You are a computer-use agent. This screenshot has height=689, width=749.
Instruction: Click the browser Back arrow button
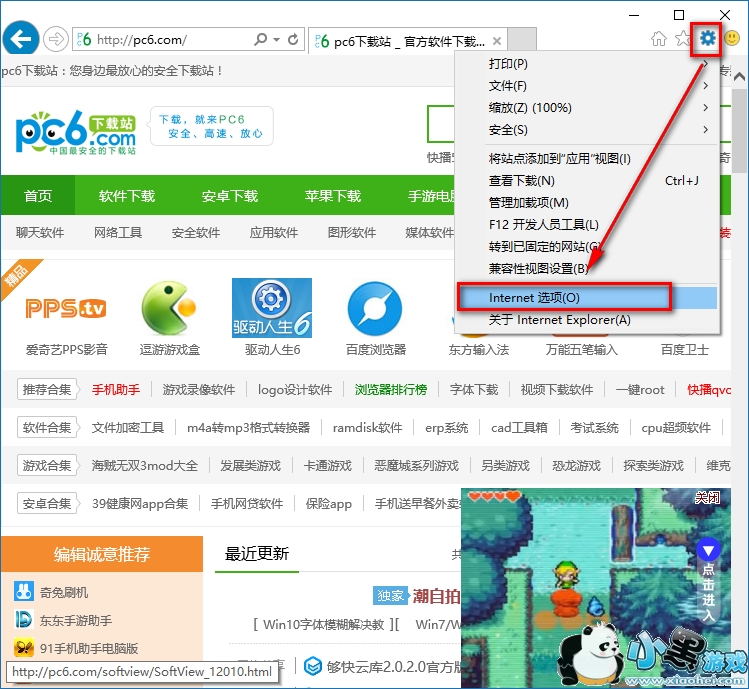point(21,39)
